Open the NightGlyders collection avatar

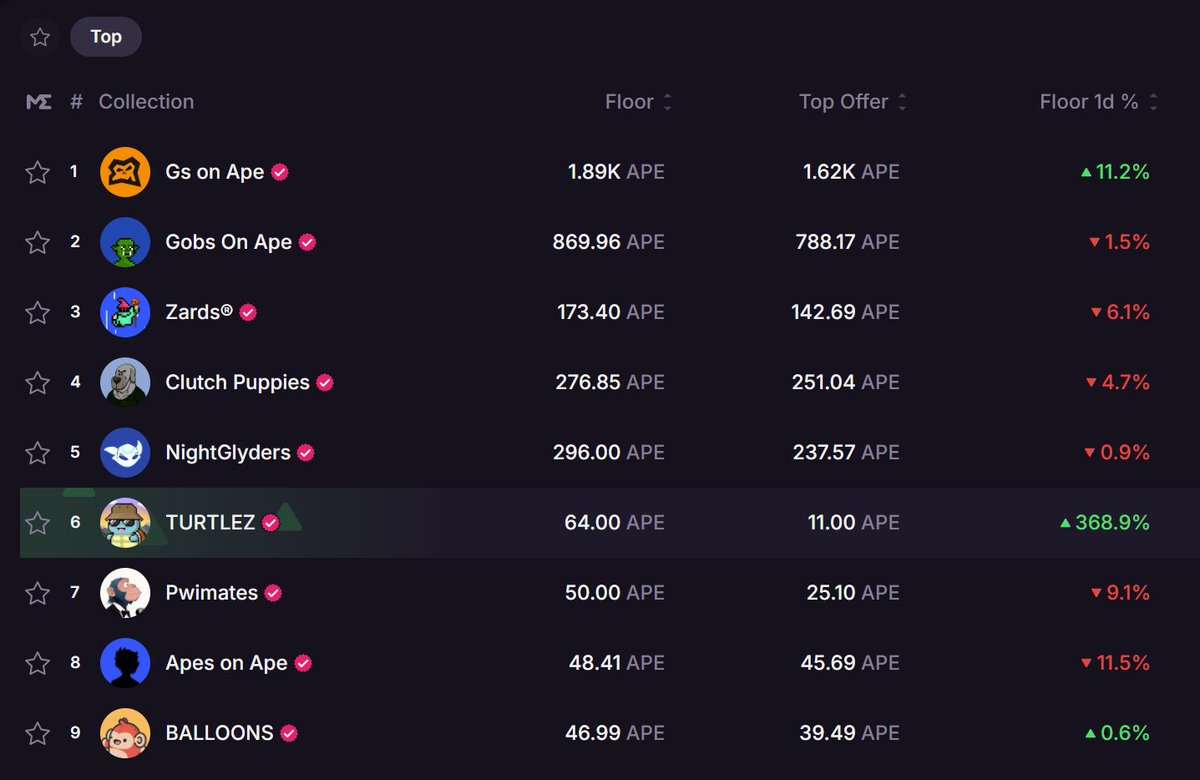click(x=125, y=452)
